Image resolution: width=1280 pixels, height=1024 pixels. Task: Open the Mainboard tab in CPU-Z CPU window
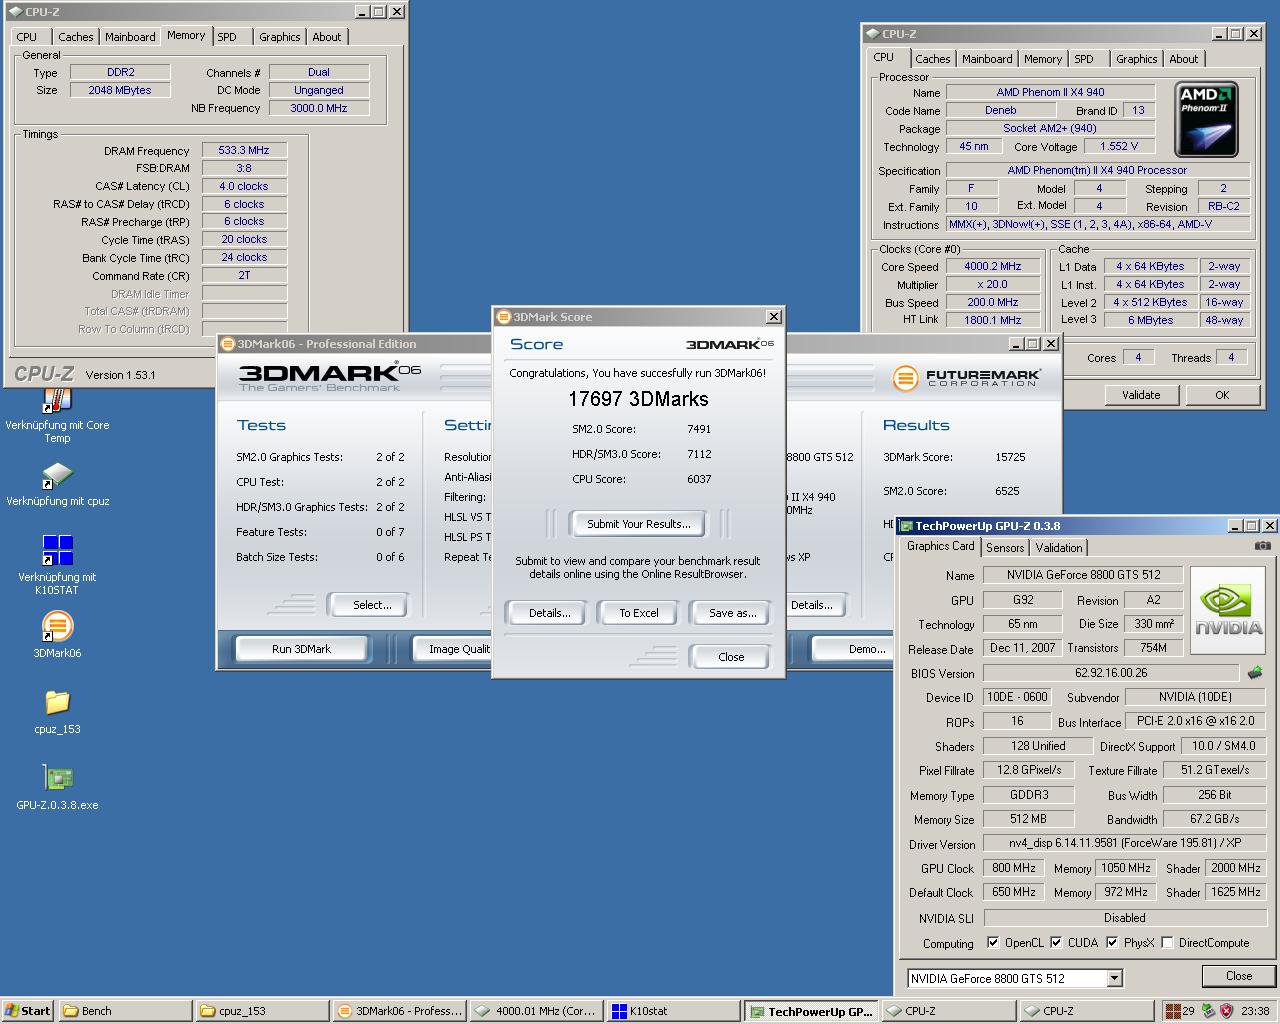click(x=987, y=59)
